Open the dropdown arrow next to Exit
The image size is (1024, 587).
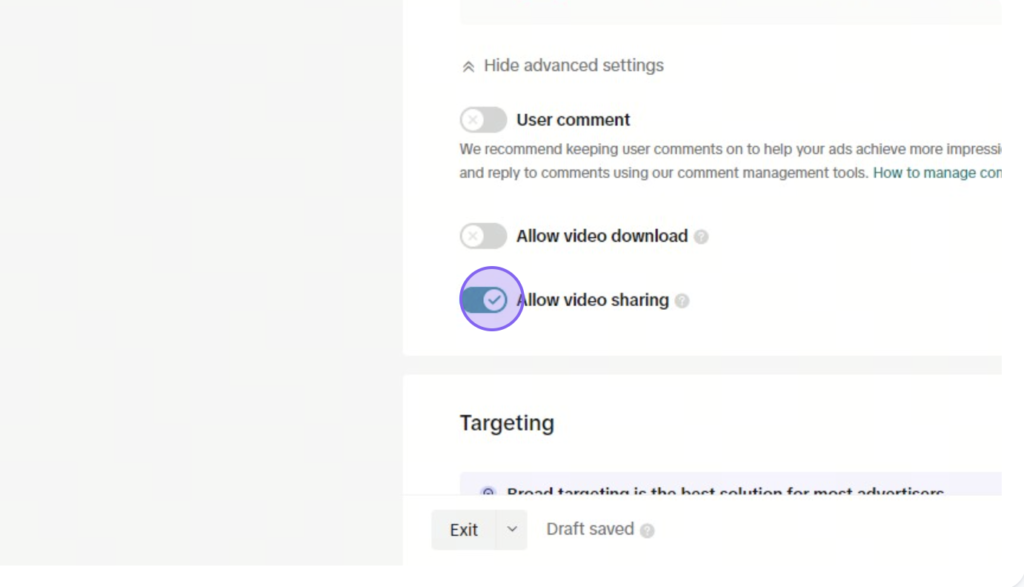click(512, 530)
